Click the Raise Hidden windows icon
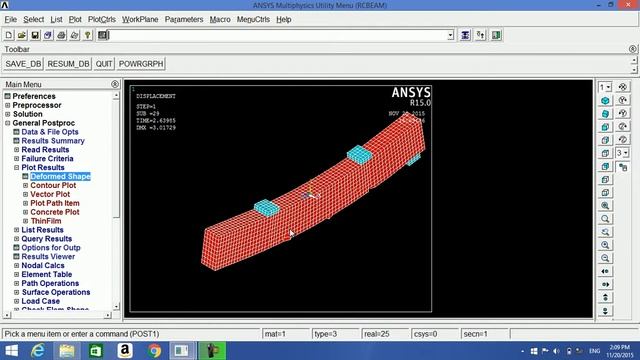This screenshot has height=360, width=640. pyautogui.click(x=465, y=35)
